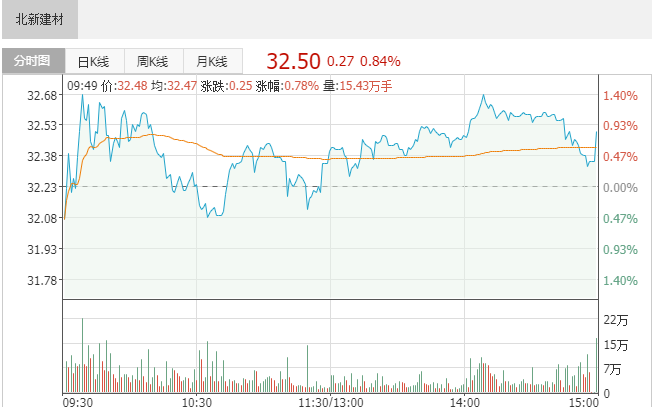Open the 周K线 chart tab
The image size is (655, 420).
click(153, 61)
